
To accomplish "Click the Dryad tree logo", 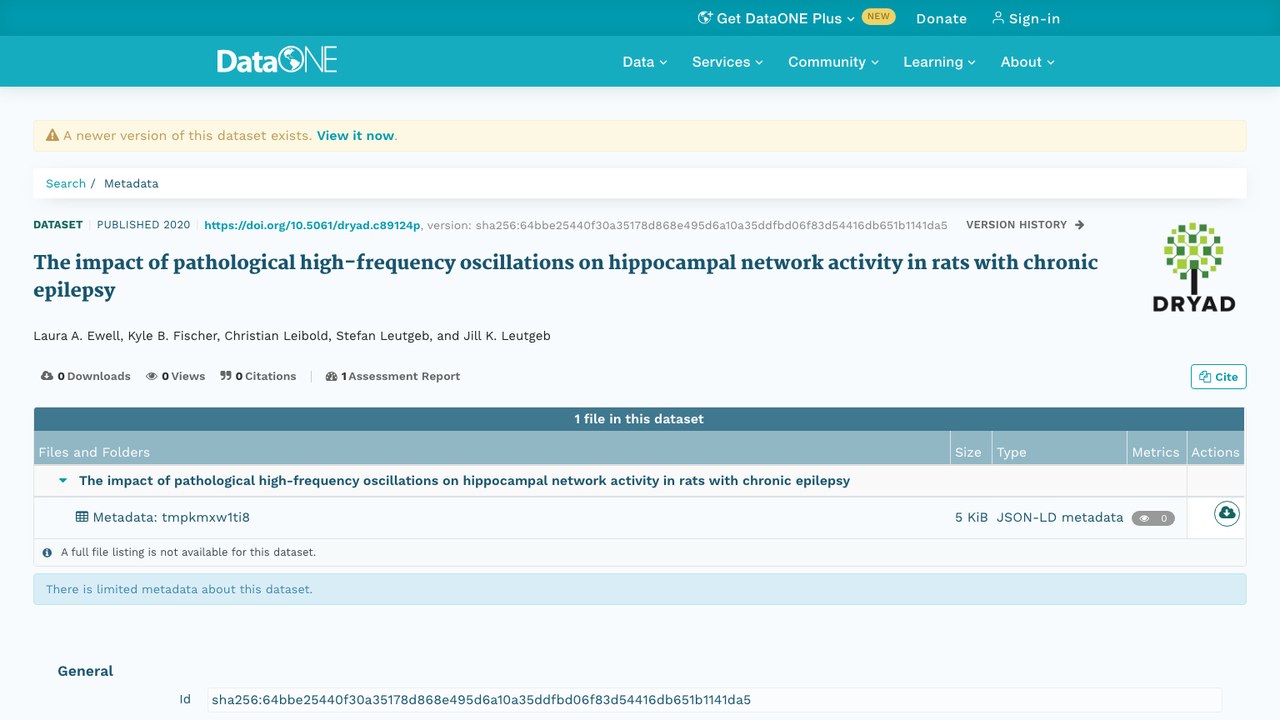I will 1194,267.
